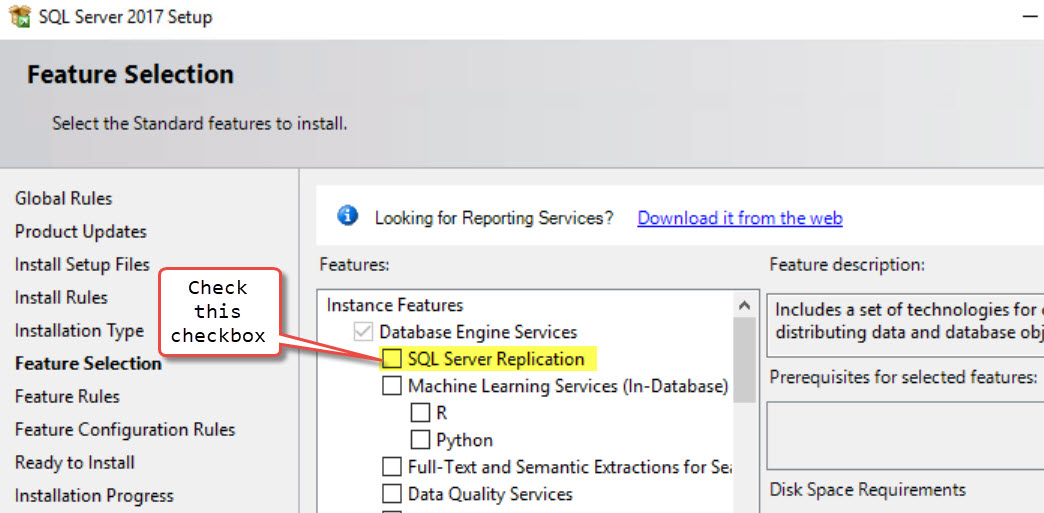Enable Full-Text and Semantic Extractions checkbox
The image size is (1044, 513).
tap(392, 466)
